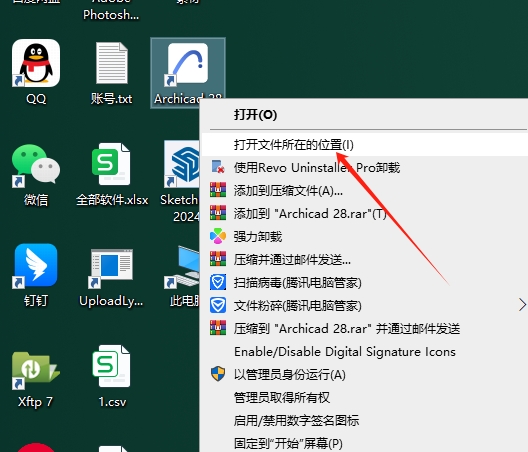
Task: Select the QQ desktop icon
Action: [36, 63]
